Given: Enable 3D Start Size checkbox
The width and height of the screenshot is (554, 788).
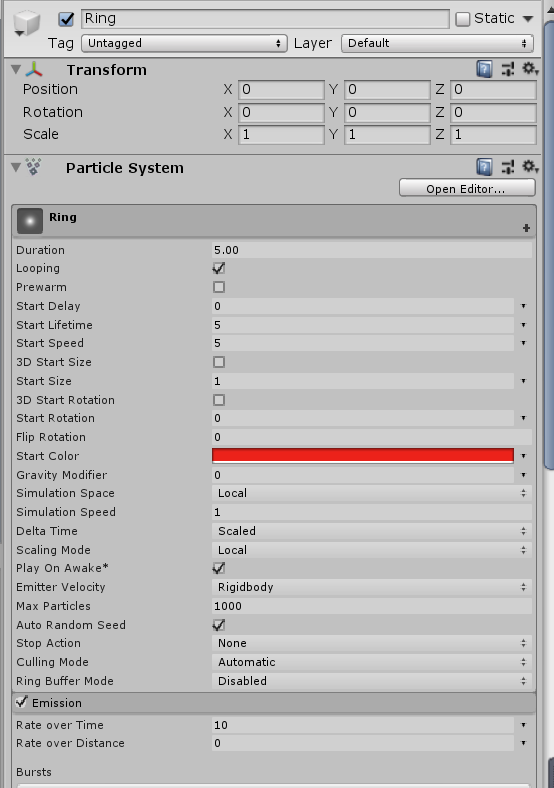Looking at the screenshot, I should [x=219, y=362].
